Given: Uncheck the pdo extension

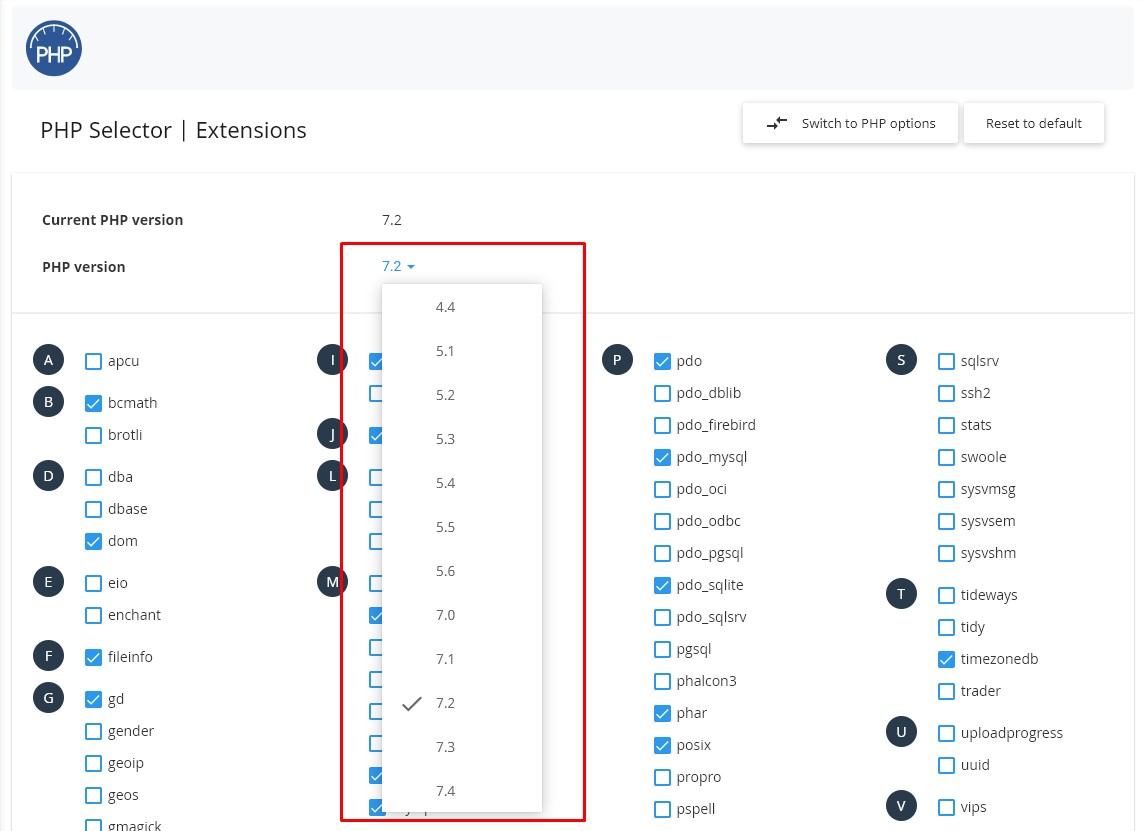Looking at the screenshot, I should 662,361.
